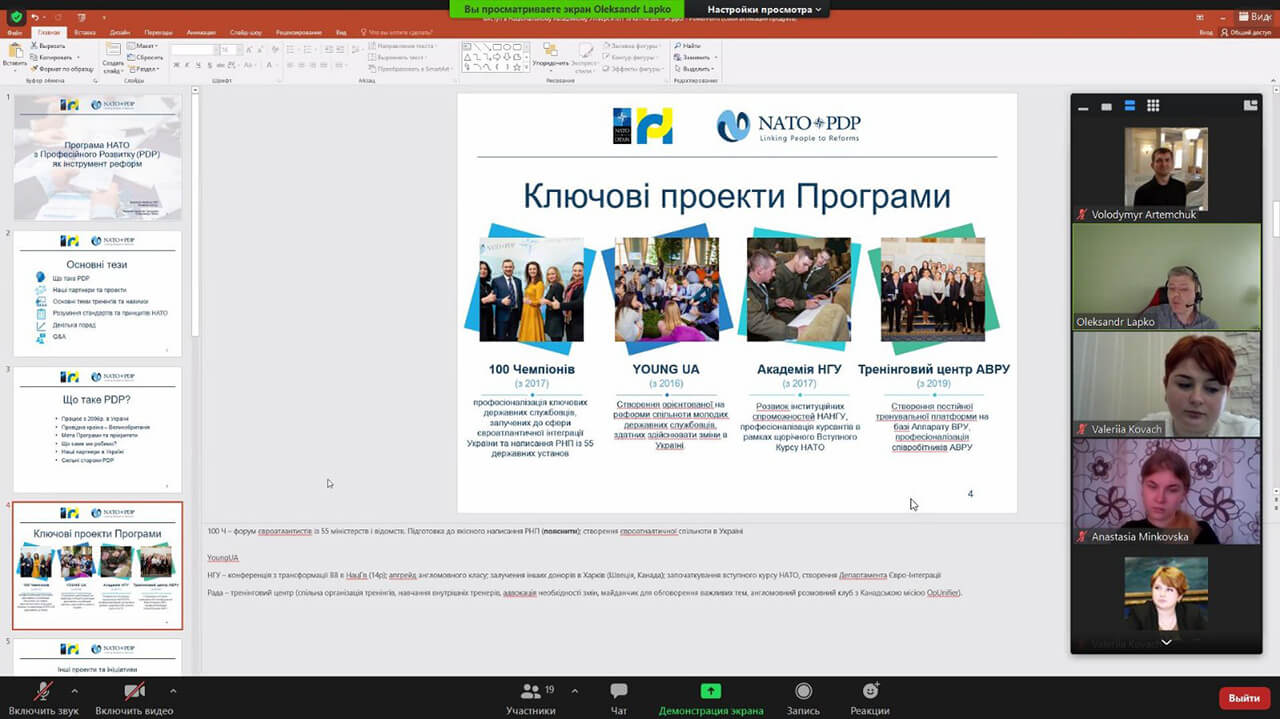
Task: Click the green Zoom encryption shield icon
Action: 16,17
